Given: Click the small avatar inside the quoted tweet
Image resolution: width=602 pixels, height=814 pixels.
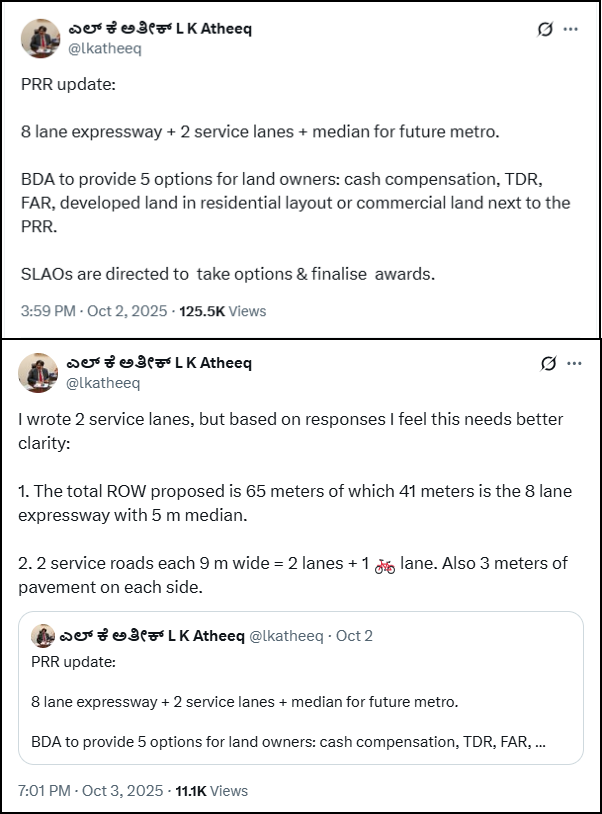Looking at the screenshot, I should [42, 636].
